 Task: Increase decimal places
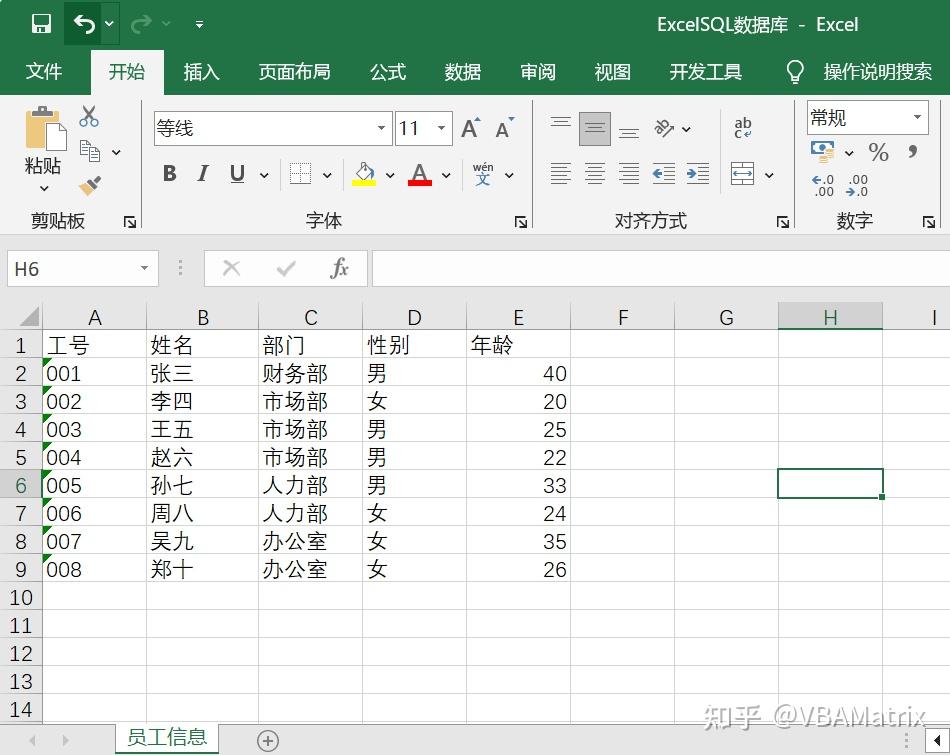click(x=823, y=185)
